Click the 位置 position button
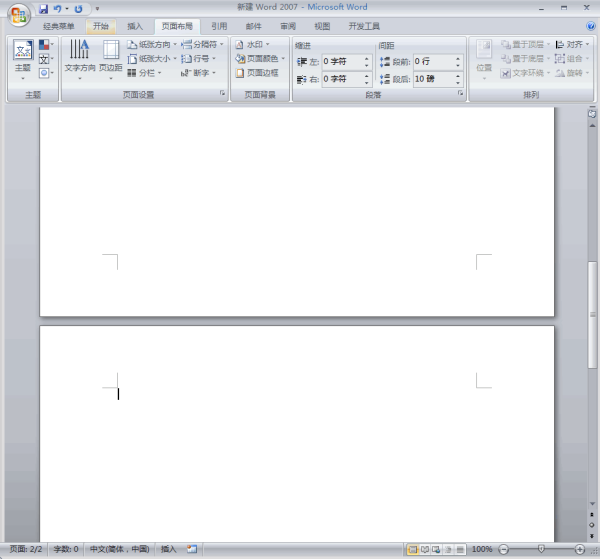Image resolution: width=600 pixels, height=559 pixels. click(x=484, y=60)
